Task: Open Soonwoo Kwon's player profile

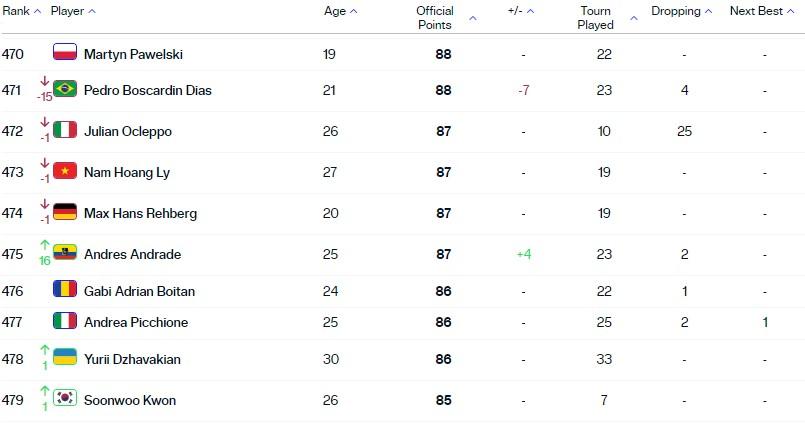Action: (x=130, y=400)
